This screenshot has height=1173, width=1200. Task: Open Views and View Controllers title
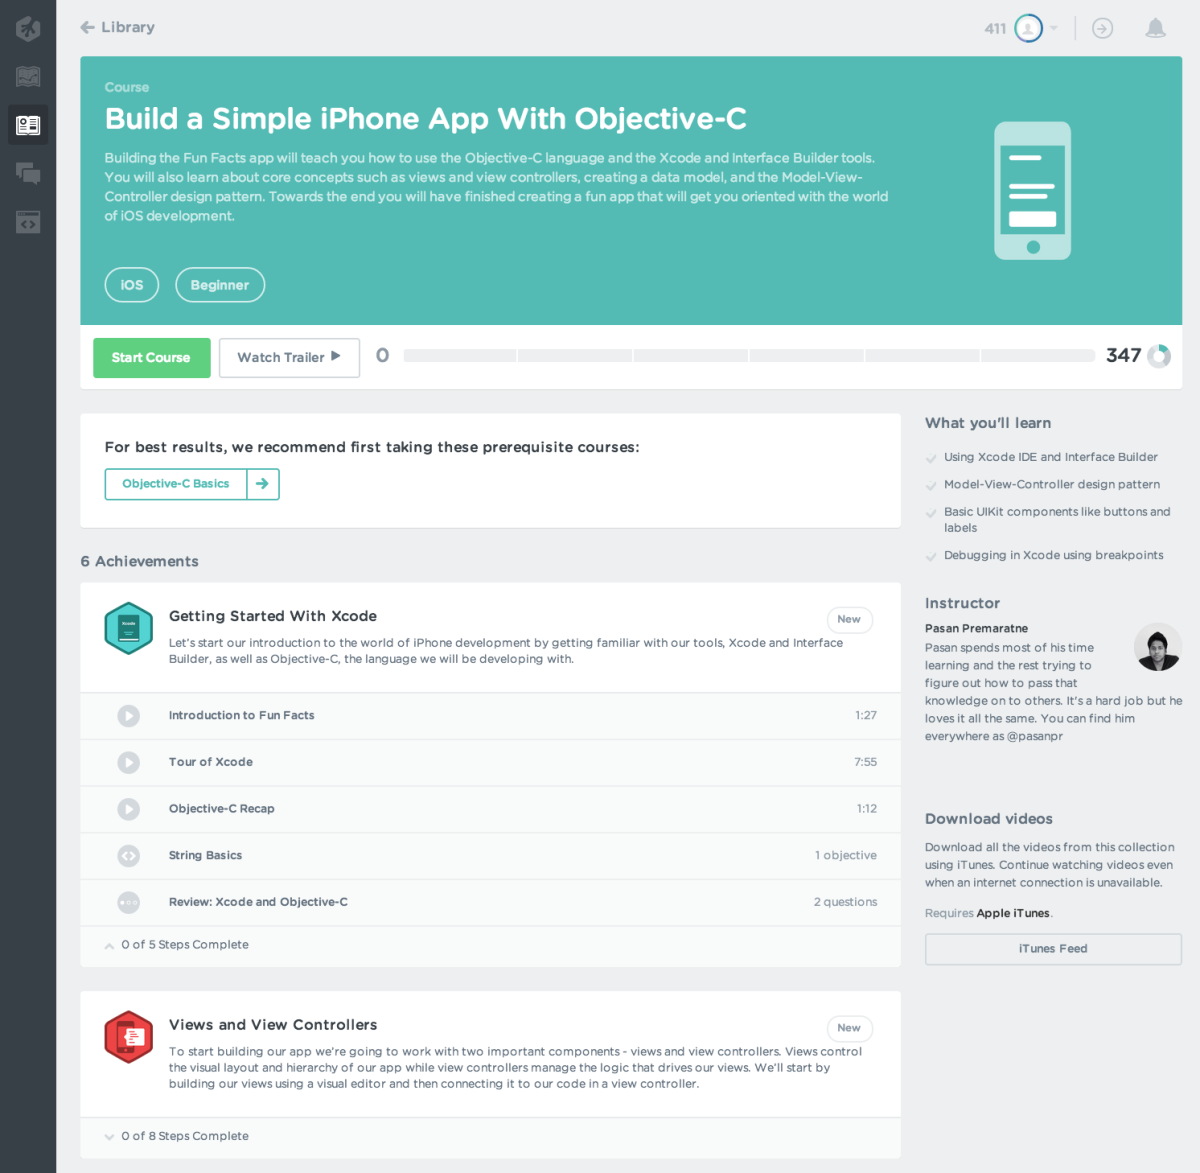click(273, 1025)
